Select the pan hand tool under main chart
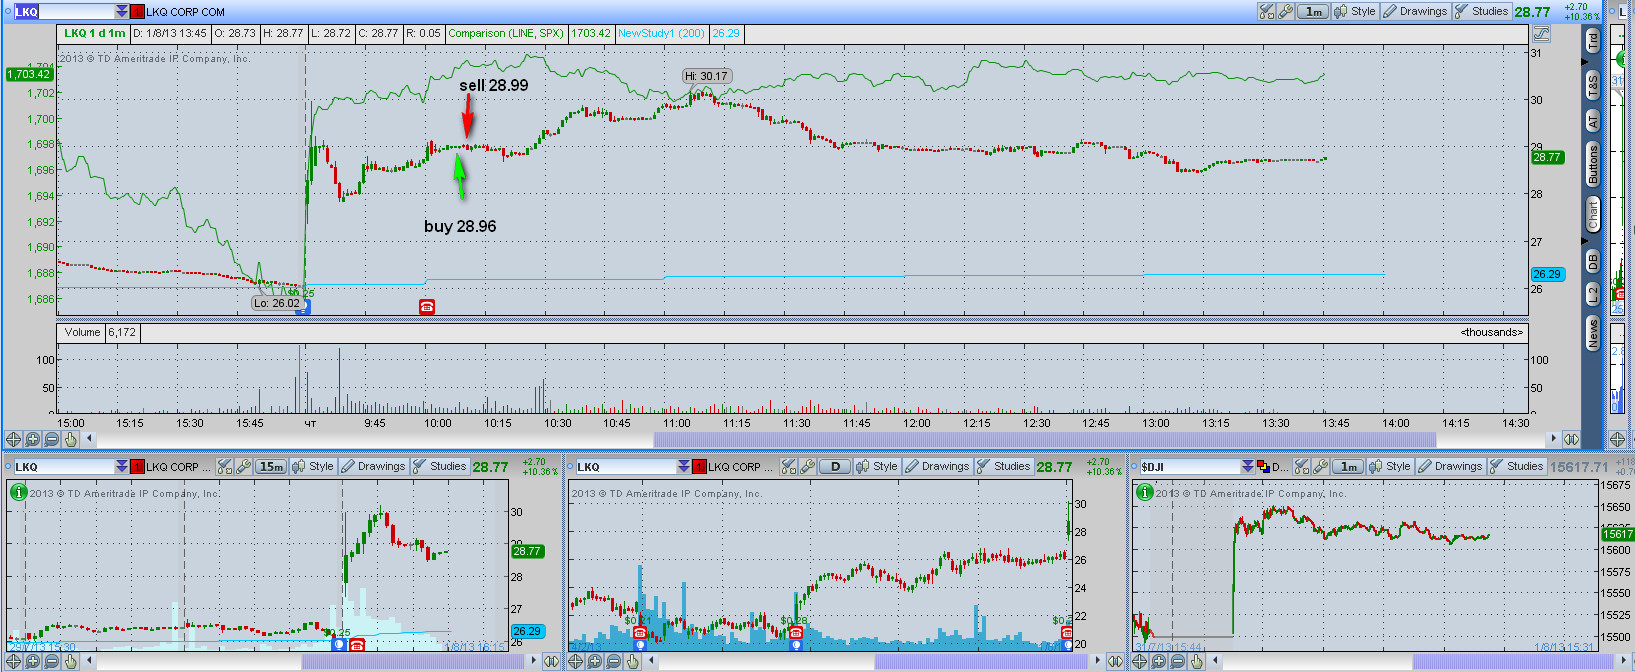1635x672 pixels. click(x=71, y=439)
